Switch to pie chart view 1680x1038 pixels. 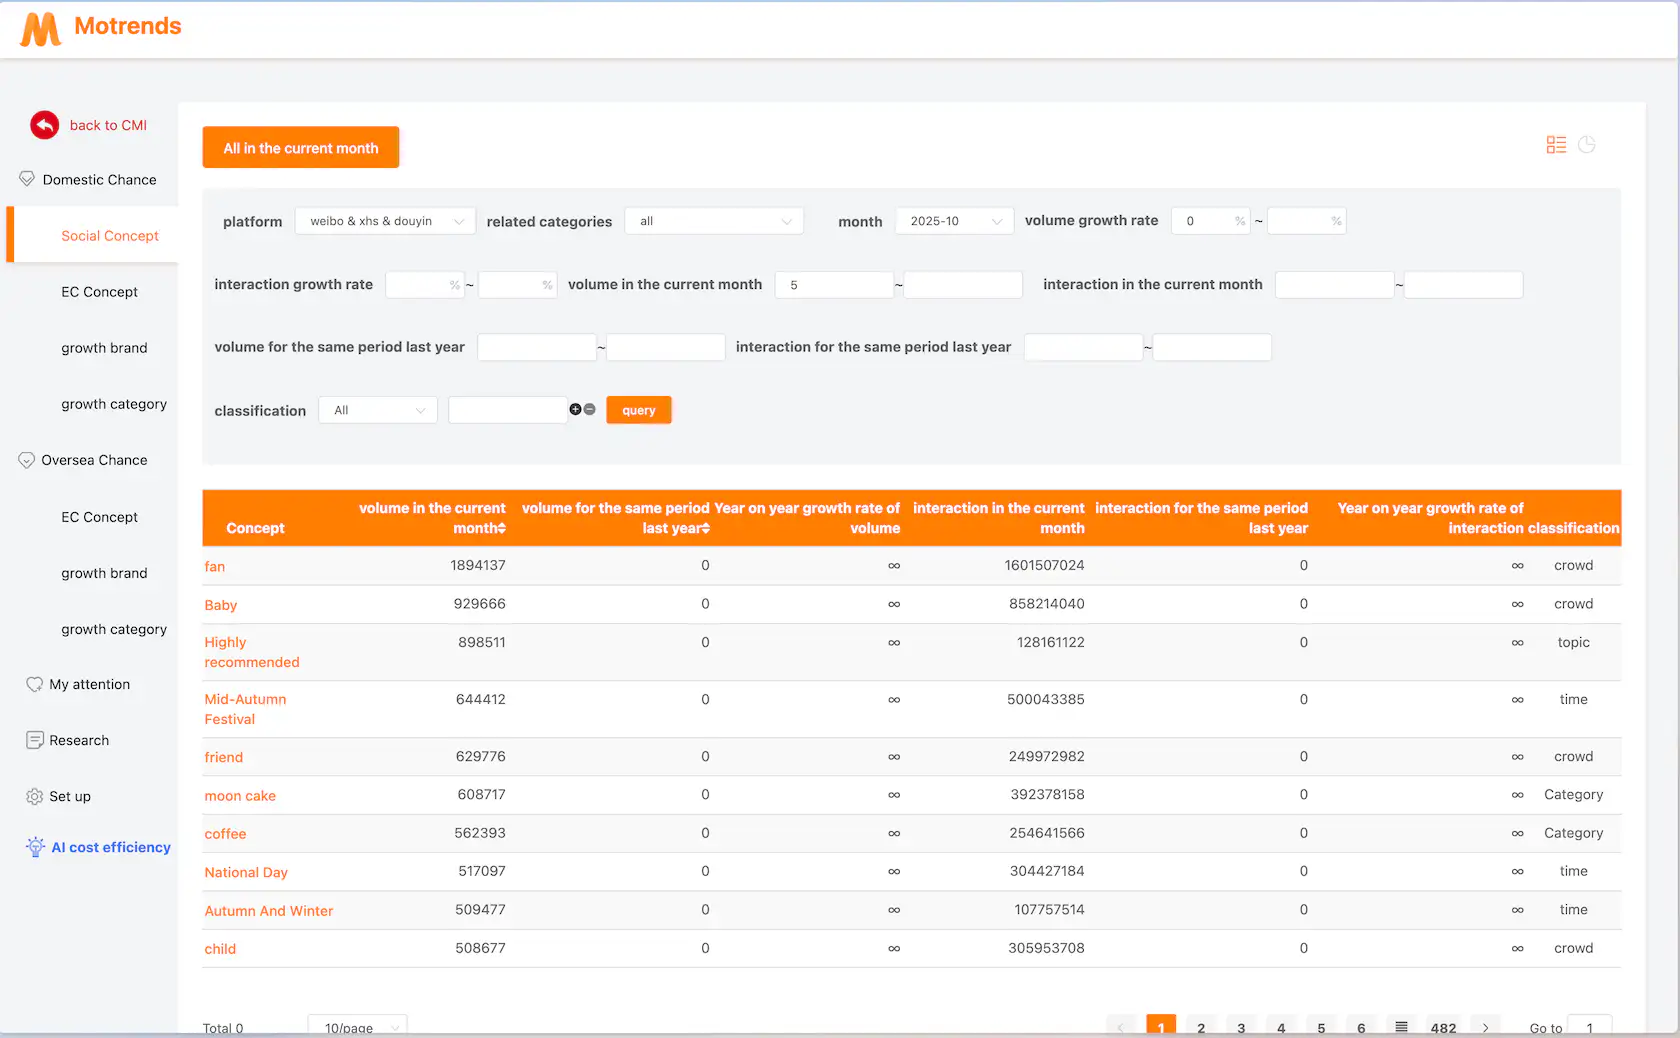tap(1587, 144)
